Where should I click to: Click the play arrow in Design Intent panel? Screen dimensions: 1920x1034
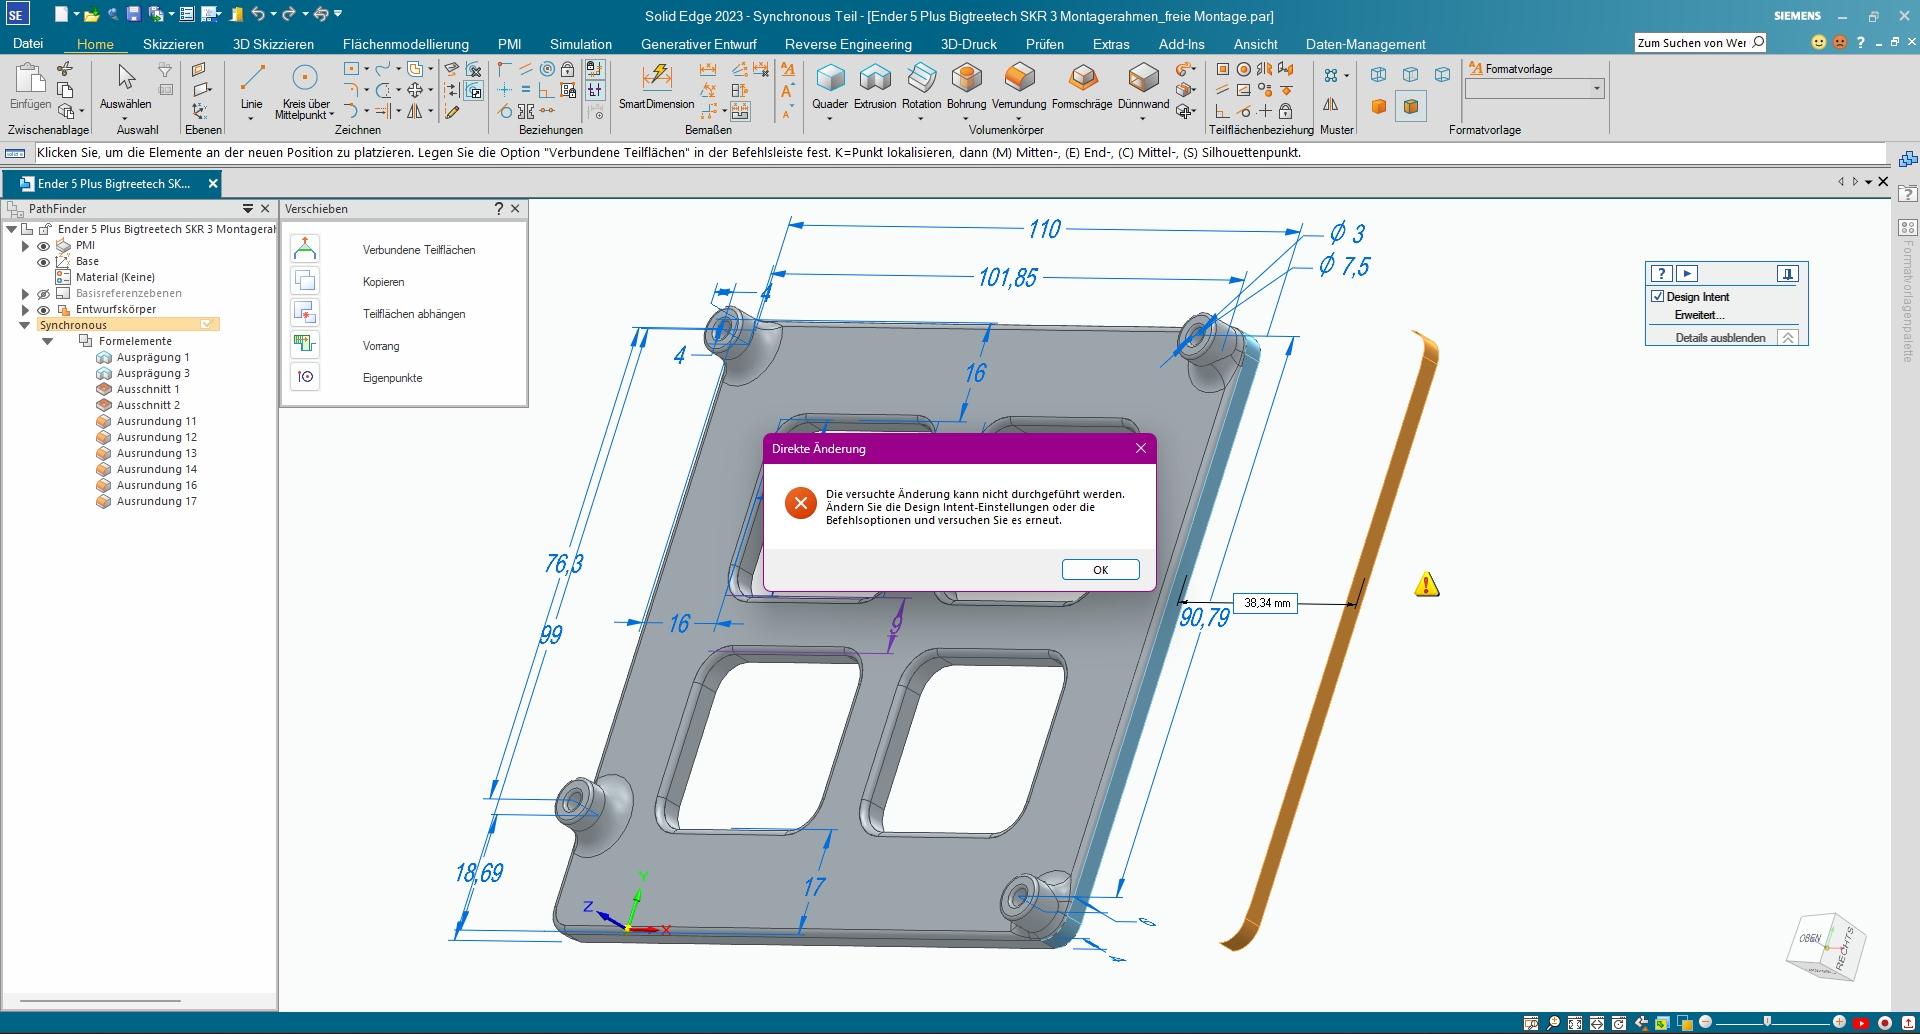click(x=1687, y=273)
